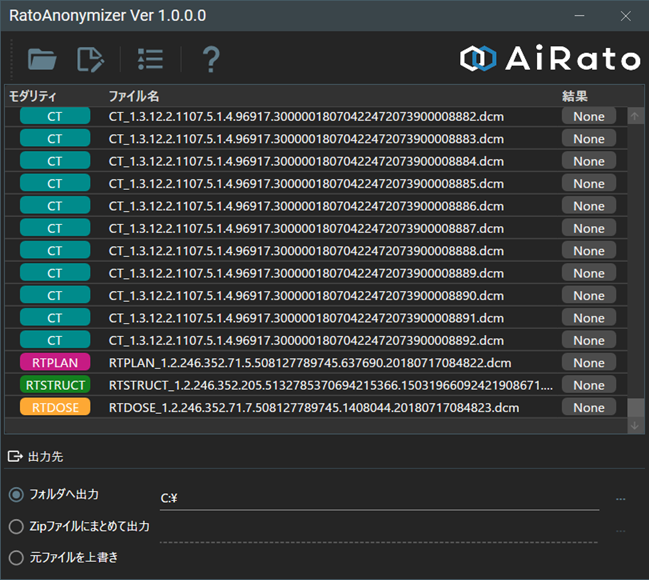This screenshot has height=580, width=649.
Task: Open the list settings icon
Action: 150,60
